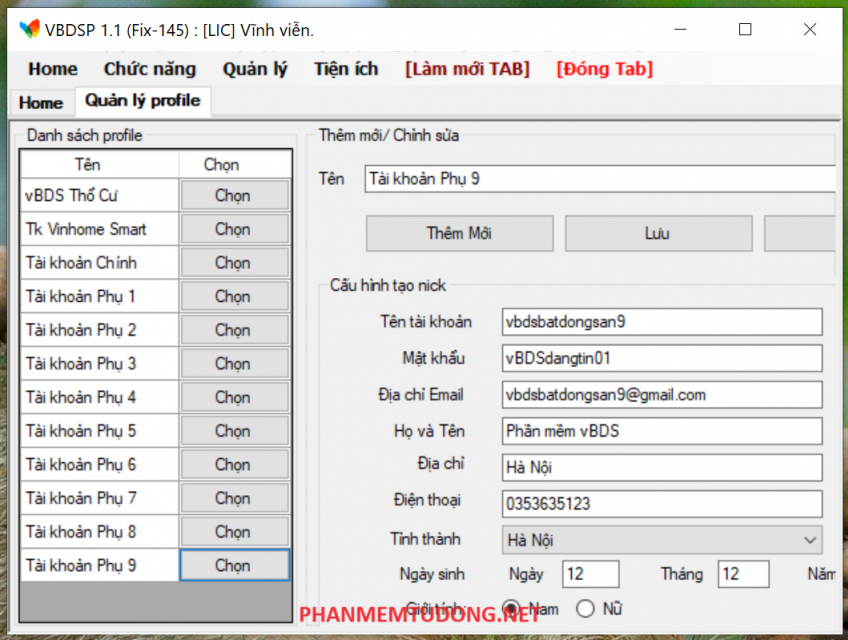Switch to the Home tab
Screen dimensions: 848x640
40,102
